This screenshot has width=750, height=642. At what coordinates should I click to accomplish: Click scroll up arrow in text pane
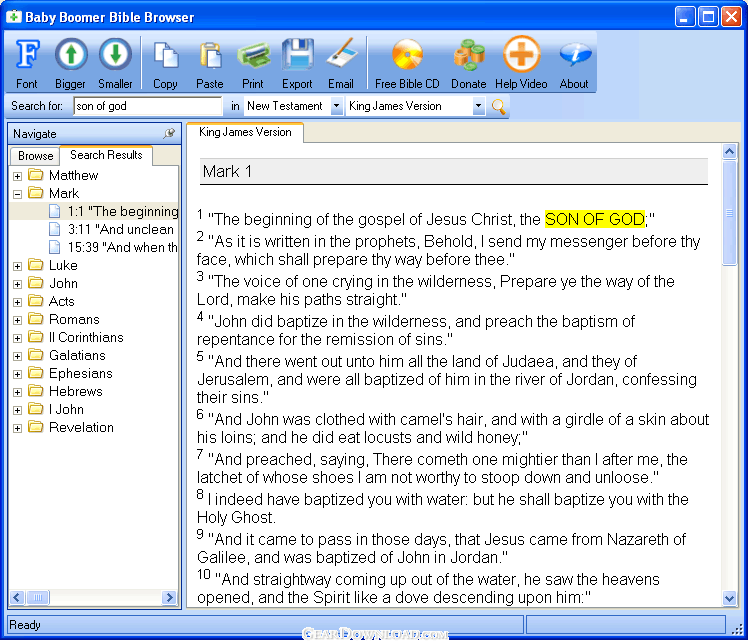point(729,152)
